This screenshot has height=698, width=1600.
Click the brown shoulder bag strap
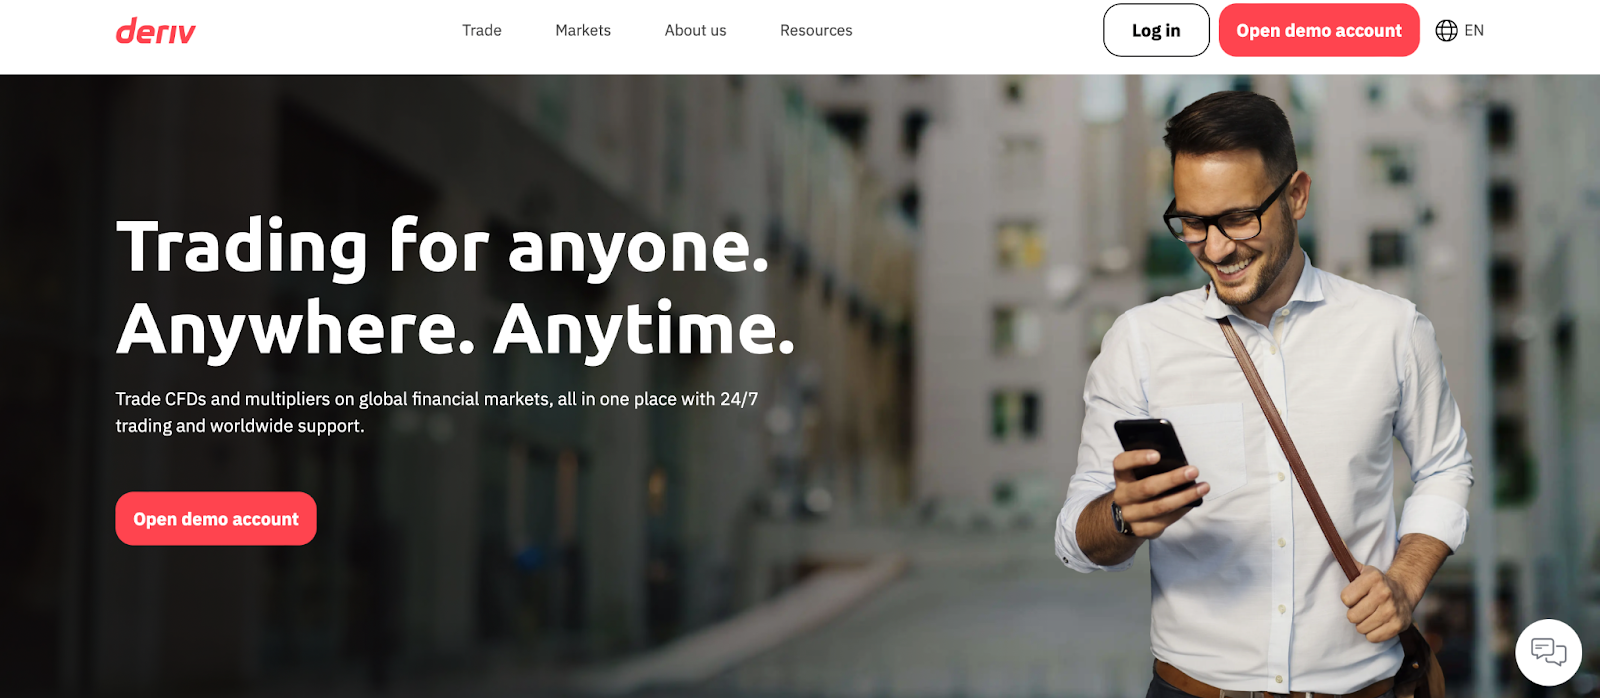coord(1290,450)
